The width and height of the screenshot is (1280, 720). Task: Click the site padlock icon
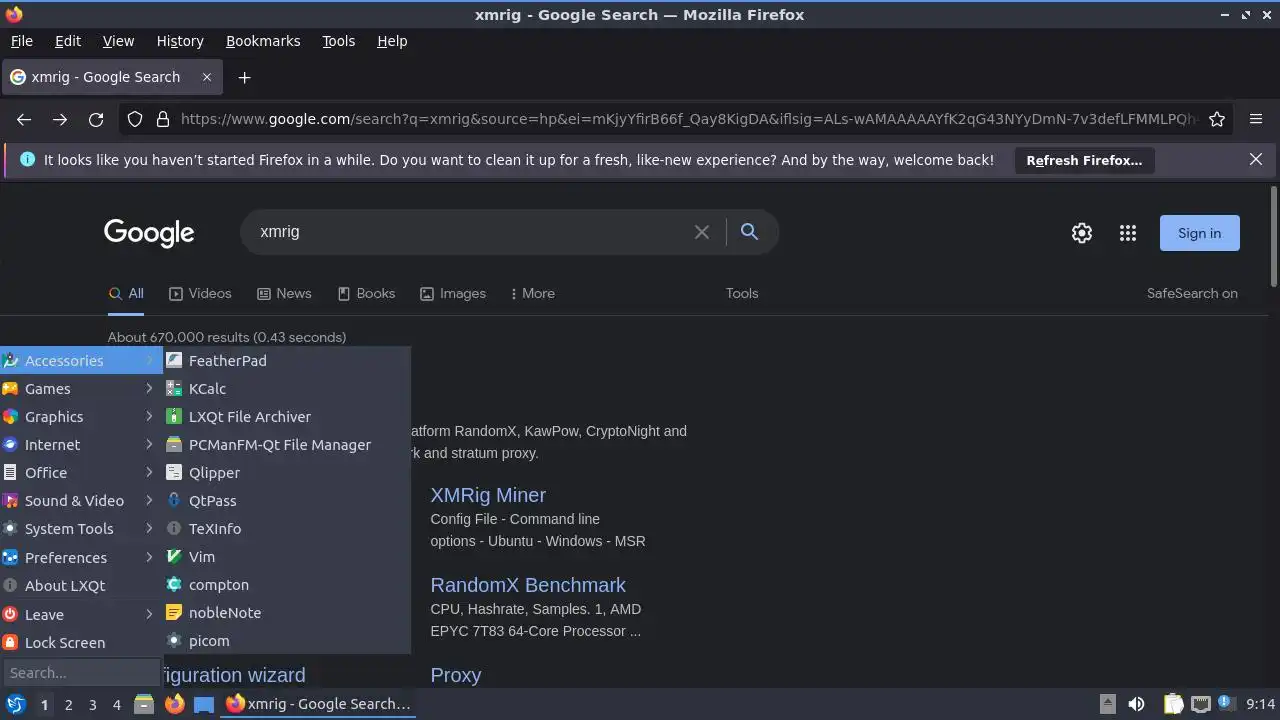click(x=163, y=119)
